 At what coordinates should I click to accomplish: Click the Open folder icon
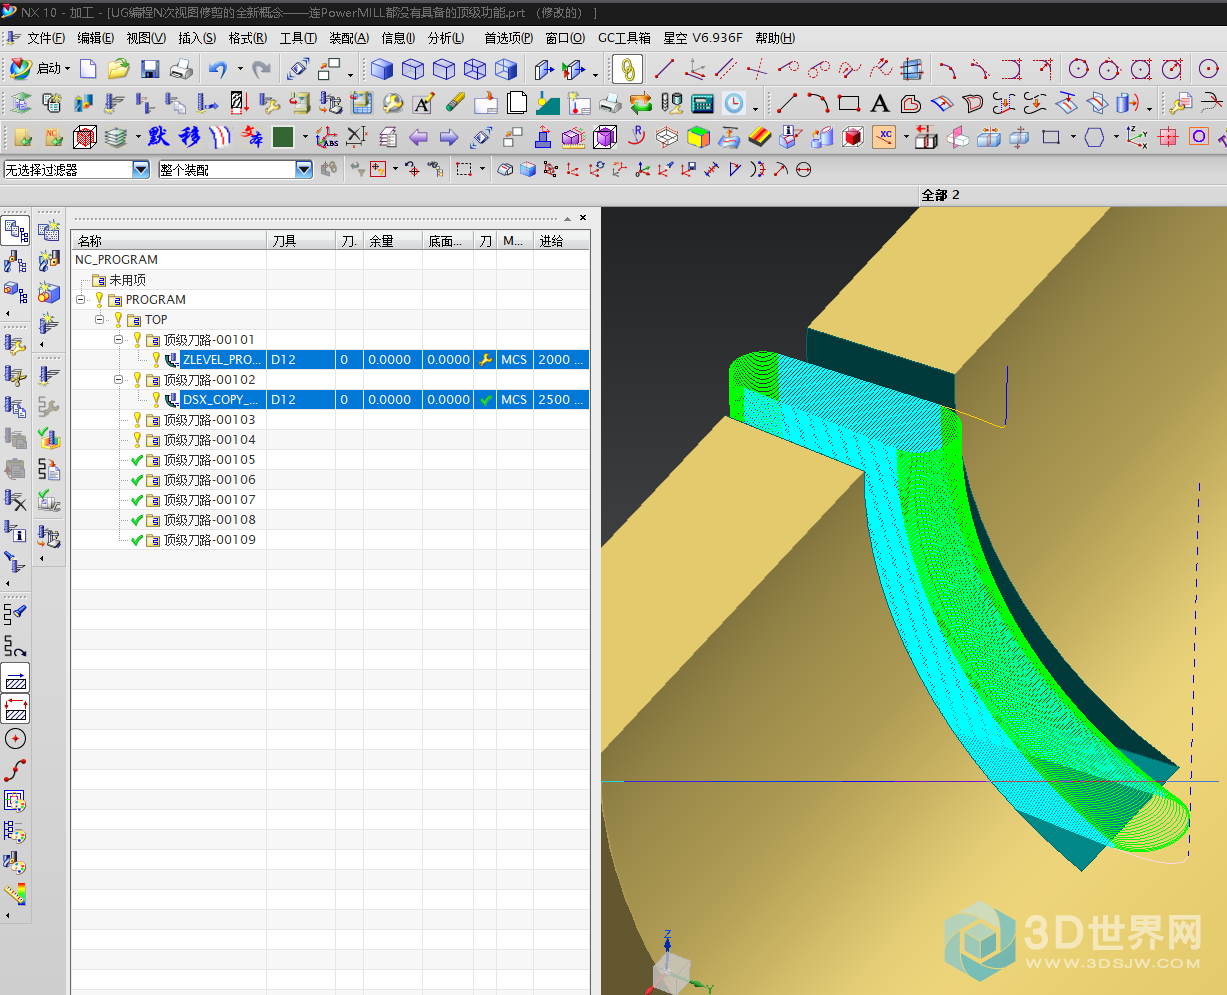pos(119,69)
